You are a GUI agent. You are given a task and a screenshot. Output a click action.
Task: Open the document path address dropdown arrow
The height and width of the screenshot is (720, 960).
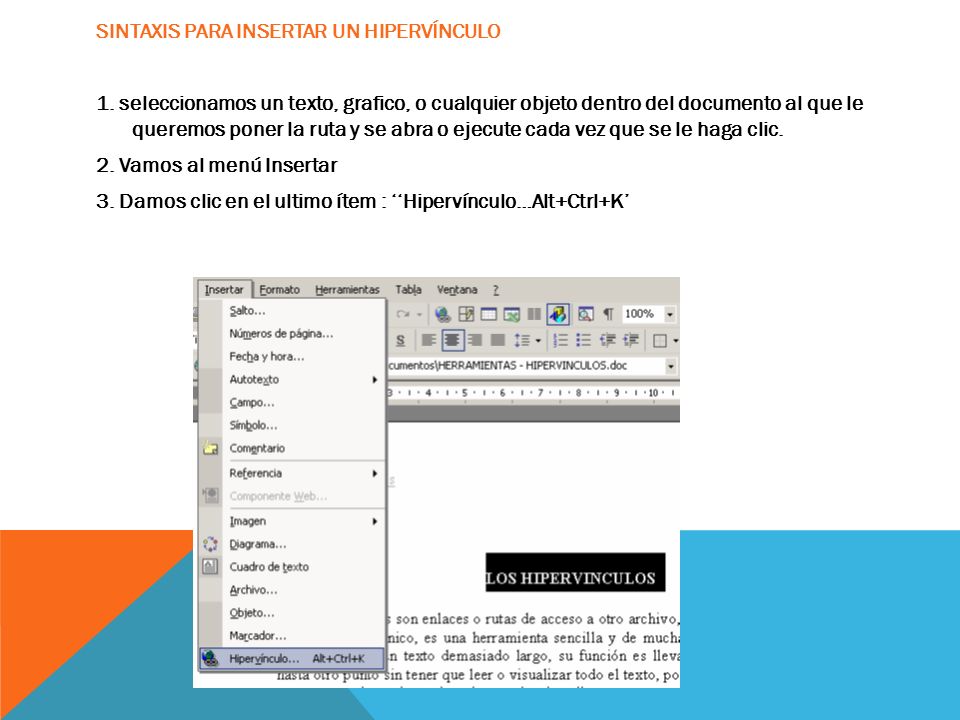click(671, 366)
